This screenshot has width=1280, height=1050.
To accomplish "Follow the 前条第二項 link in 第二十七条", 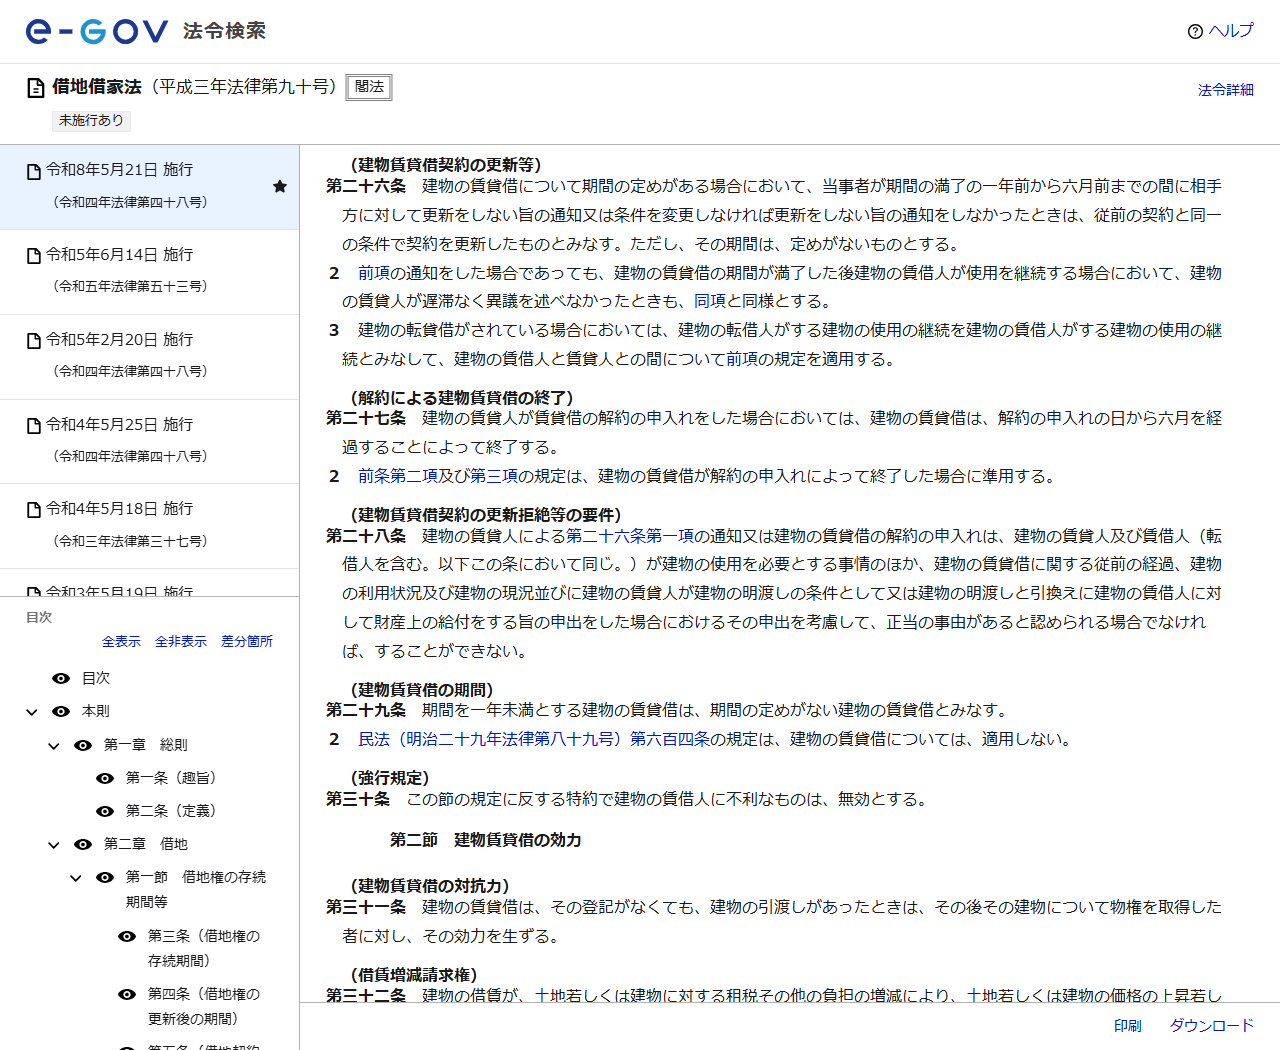I will (x=398, y=476).
